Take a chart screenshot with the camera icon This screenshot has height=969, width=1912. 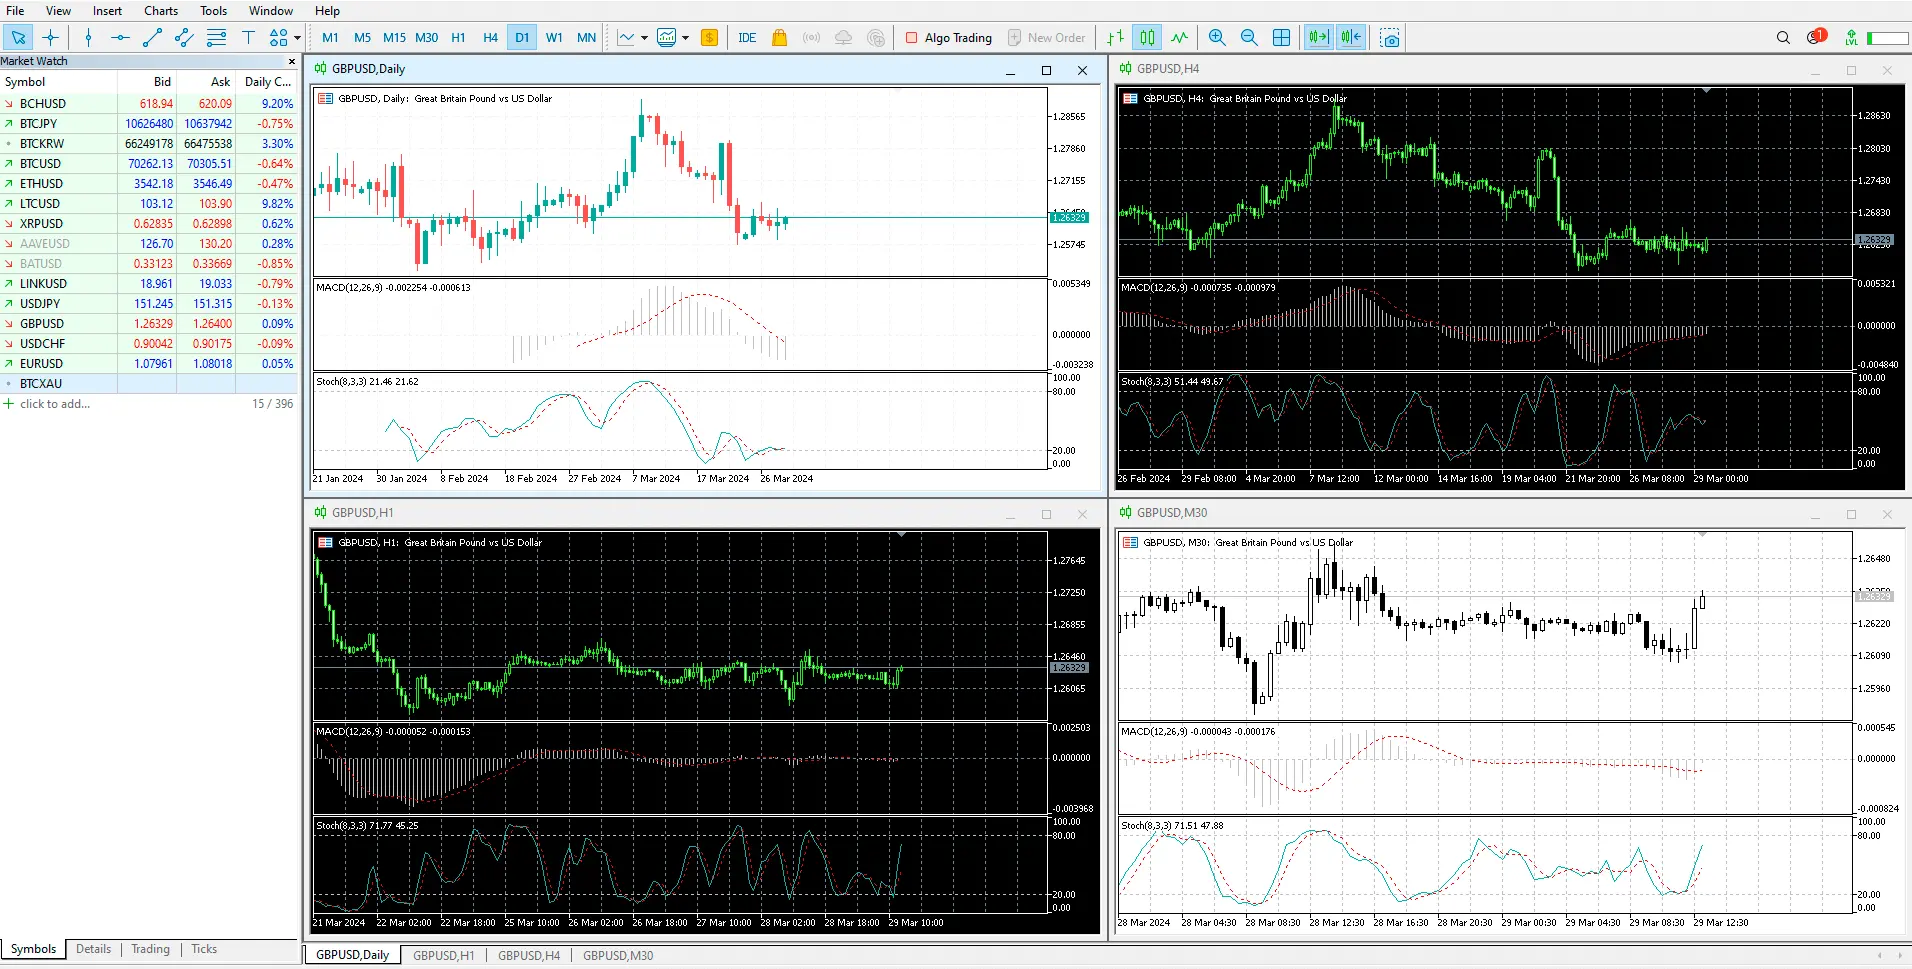coord(1389,38)
